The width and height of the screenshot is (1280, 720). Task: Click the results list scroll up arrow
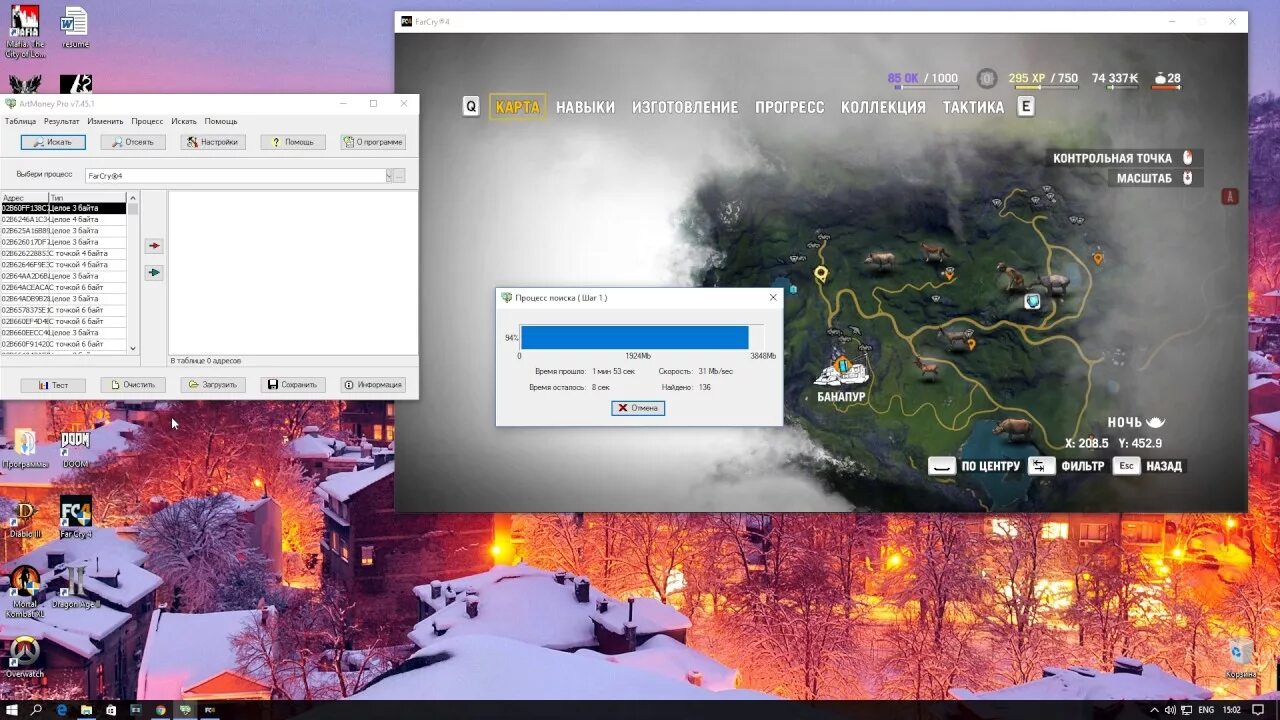click(x=133, y=197)
